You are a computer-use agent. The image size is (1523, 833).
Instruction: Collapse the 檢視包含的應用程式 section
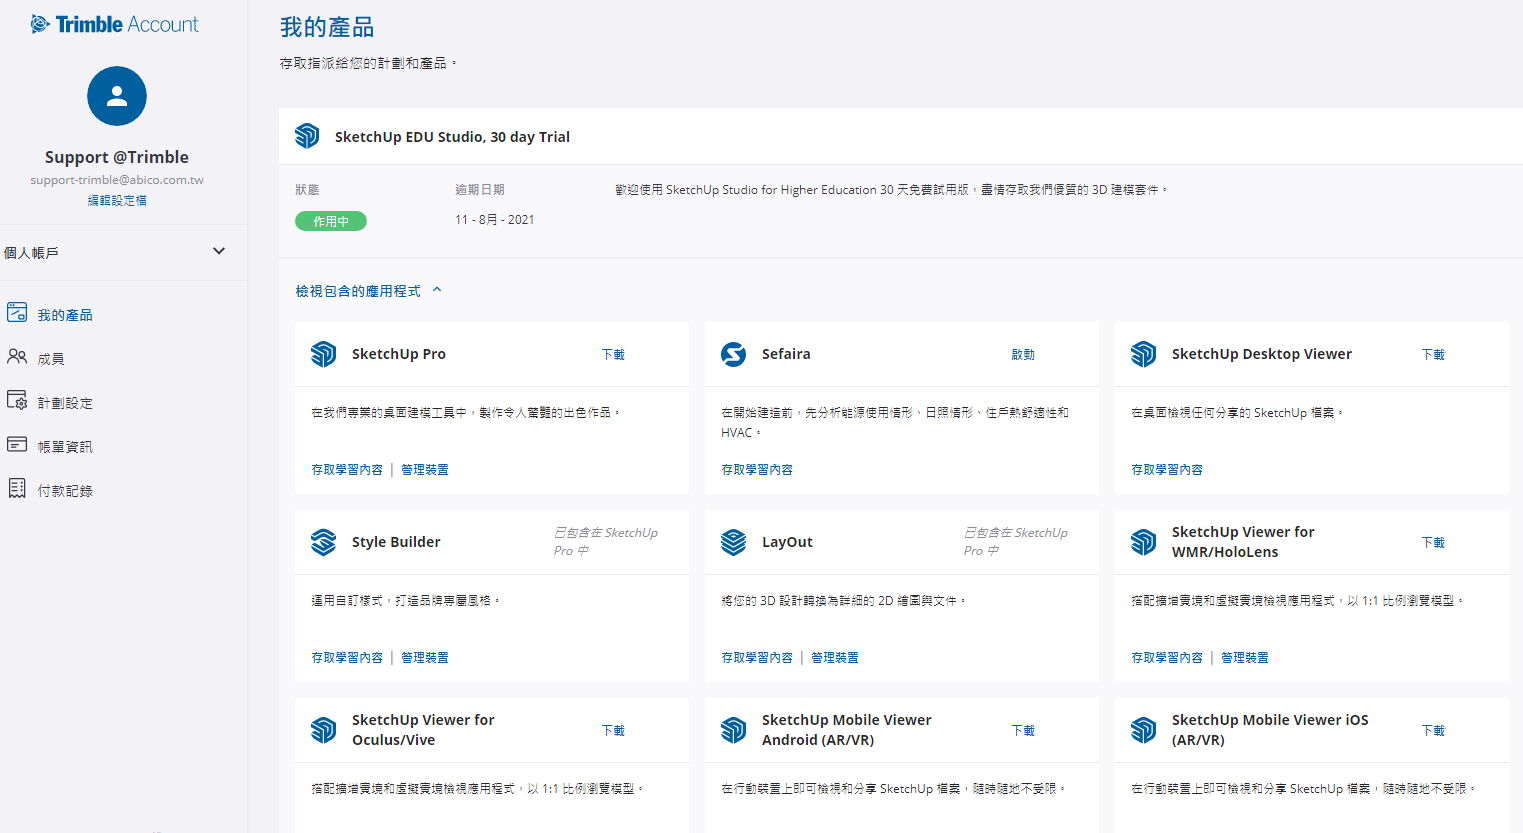(368, 291)
